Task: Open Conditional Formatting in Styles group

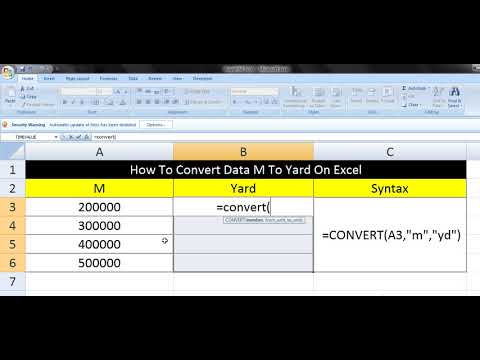Action: (295, 97)
